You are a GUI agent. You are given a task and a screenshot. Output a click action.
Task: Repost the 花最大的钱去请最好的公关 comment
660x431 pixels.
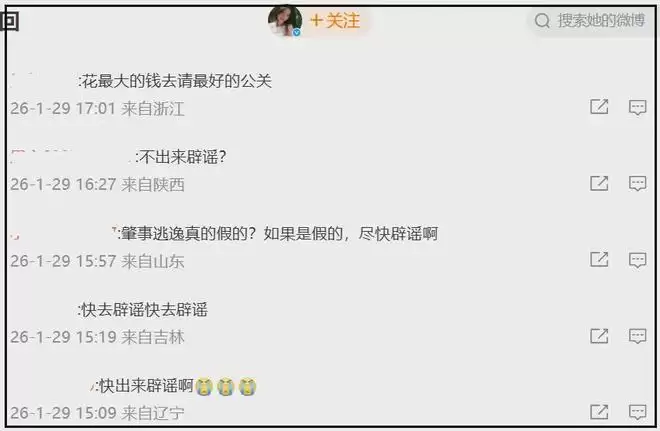(x=599, y=107)
